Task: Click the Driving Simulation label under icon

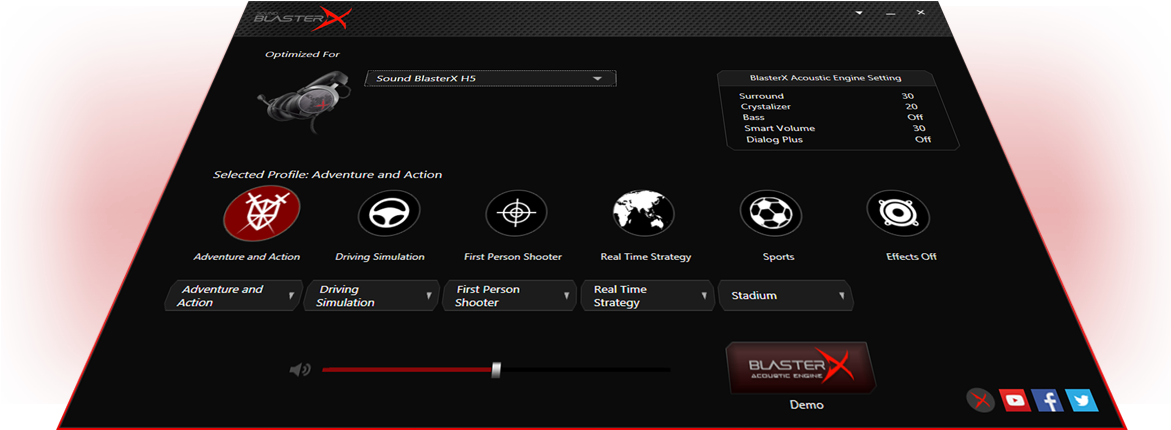Action: pos(380,257)
